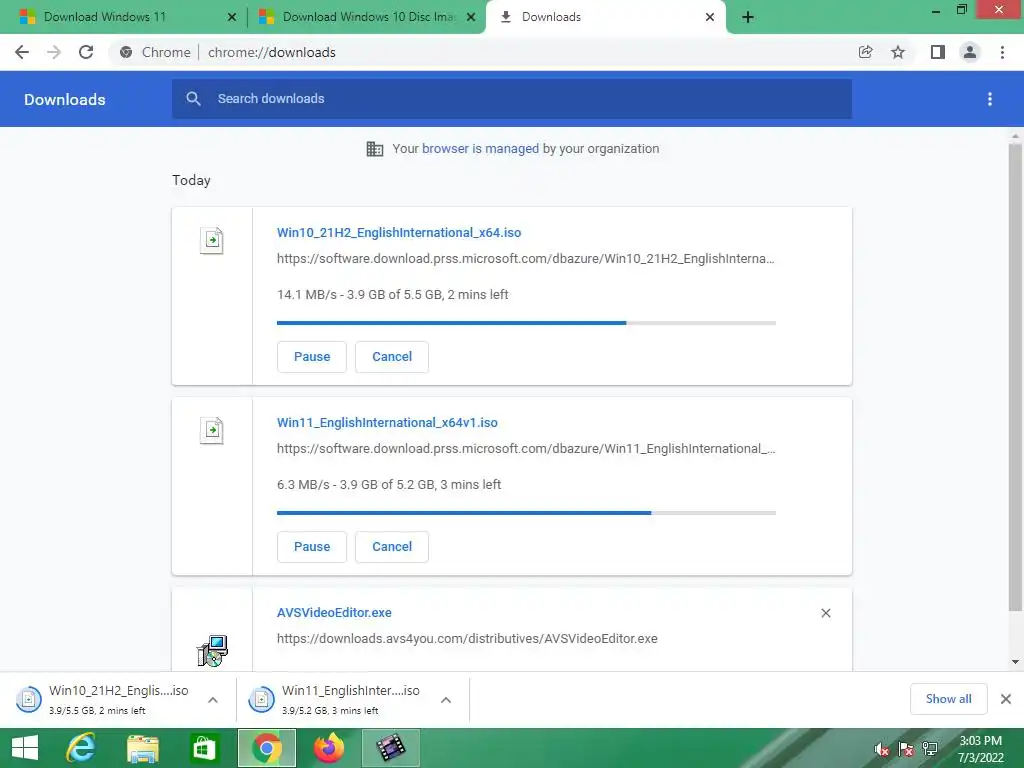The image size is (1024, 768).
Task: Pause the Win11 ISO download
Action: (x=312, y=547)
